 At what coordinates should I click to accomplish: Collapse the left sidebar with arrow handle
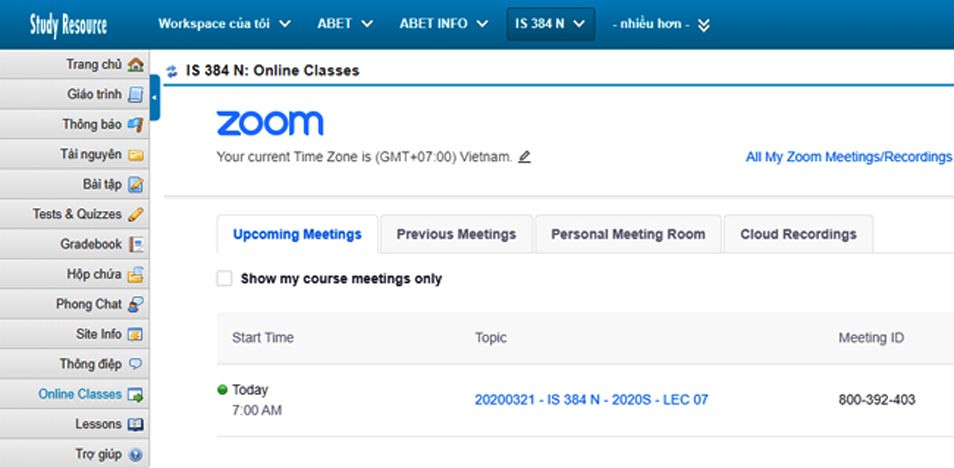[155, 96]
